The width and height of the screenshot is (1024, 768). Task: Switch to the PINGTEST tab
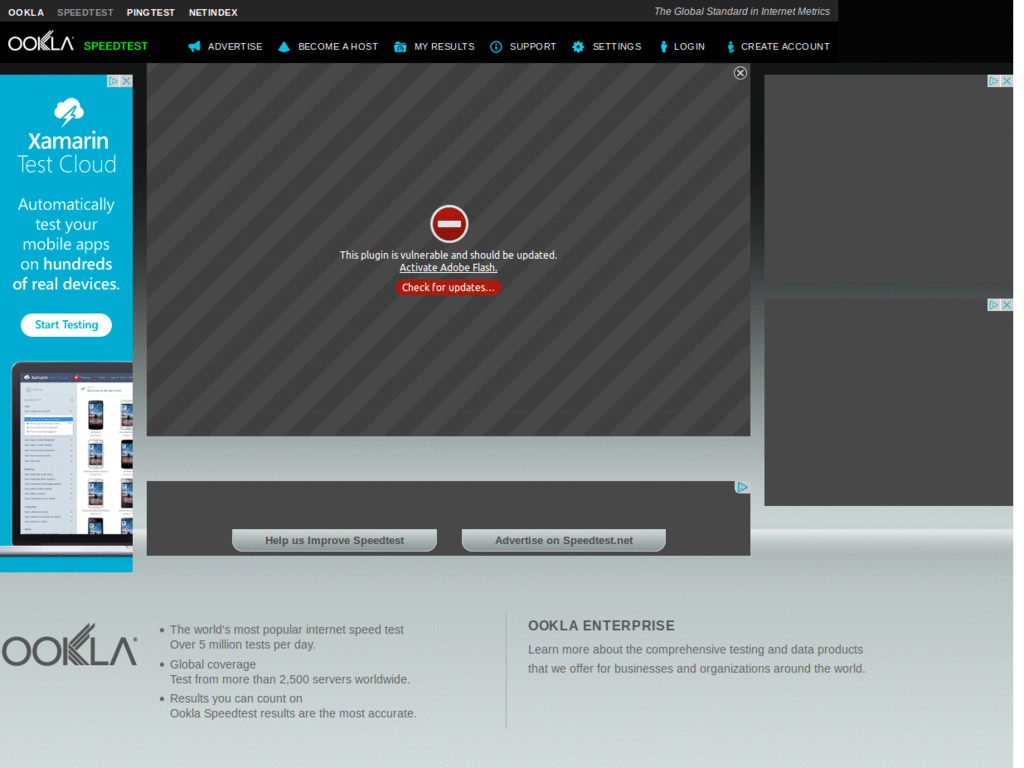150,12
